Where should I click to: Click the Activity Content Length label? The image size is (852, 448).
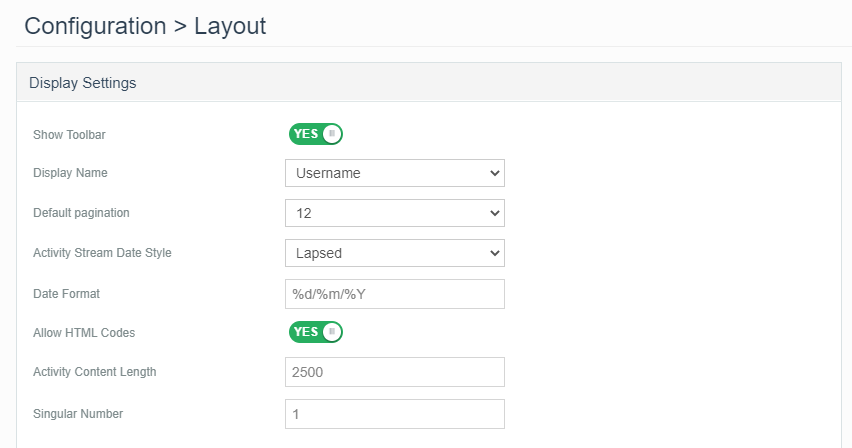pyautogui.click(x=94, y=372)
